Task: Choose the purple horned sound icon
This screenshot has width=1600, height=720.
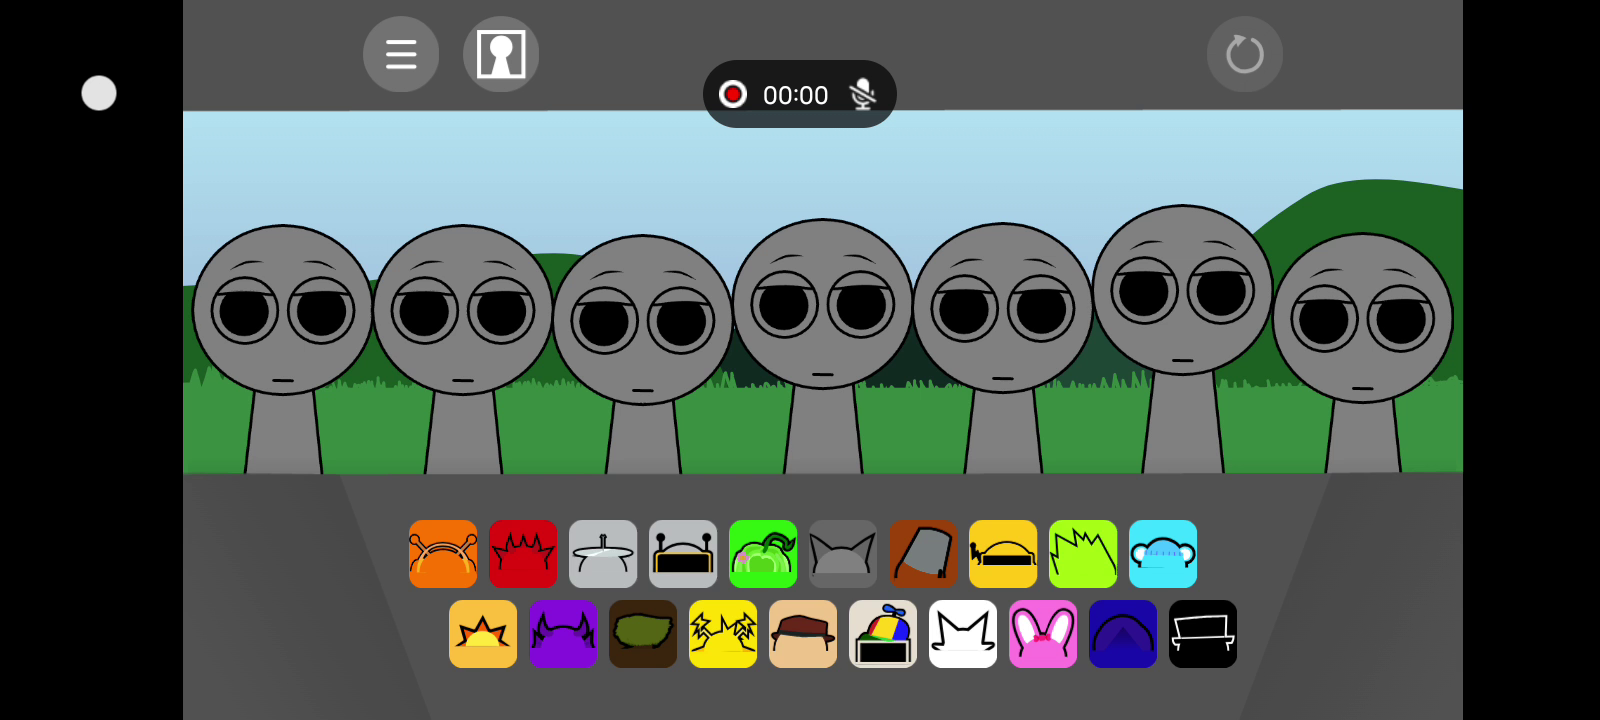Action: (563, 634)
